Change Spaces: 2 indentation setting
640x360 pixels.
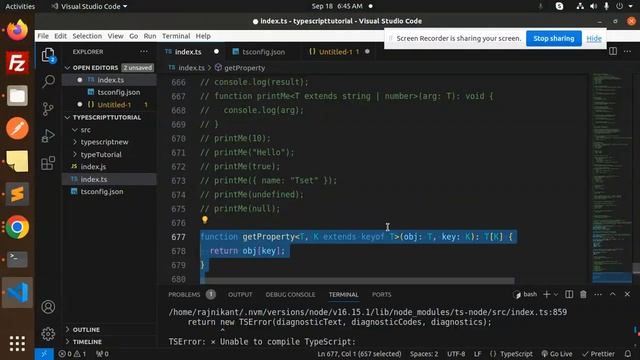(424, 354)
